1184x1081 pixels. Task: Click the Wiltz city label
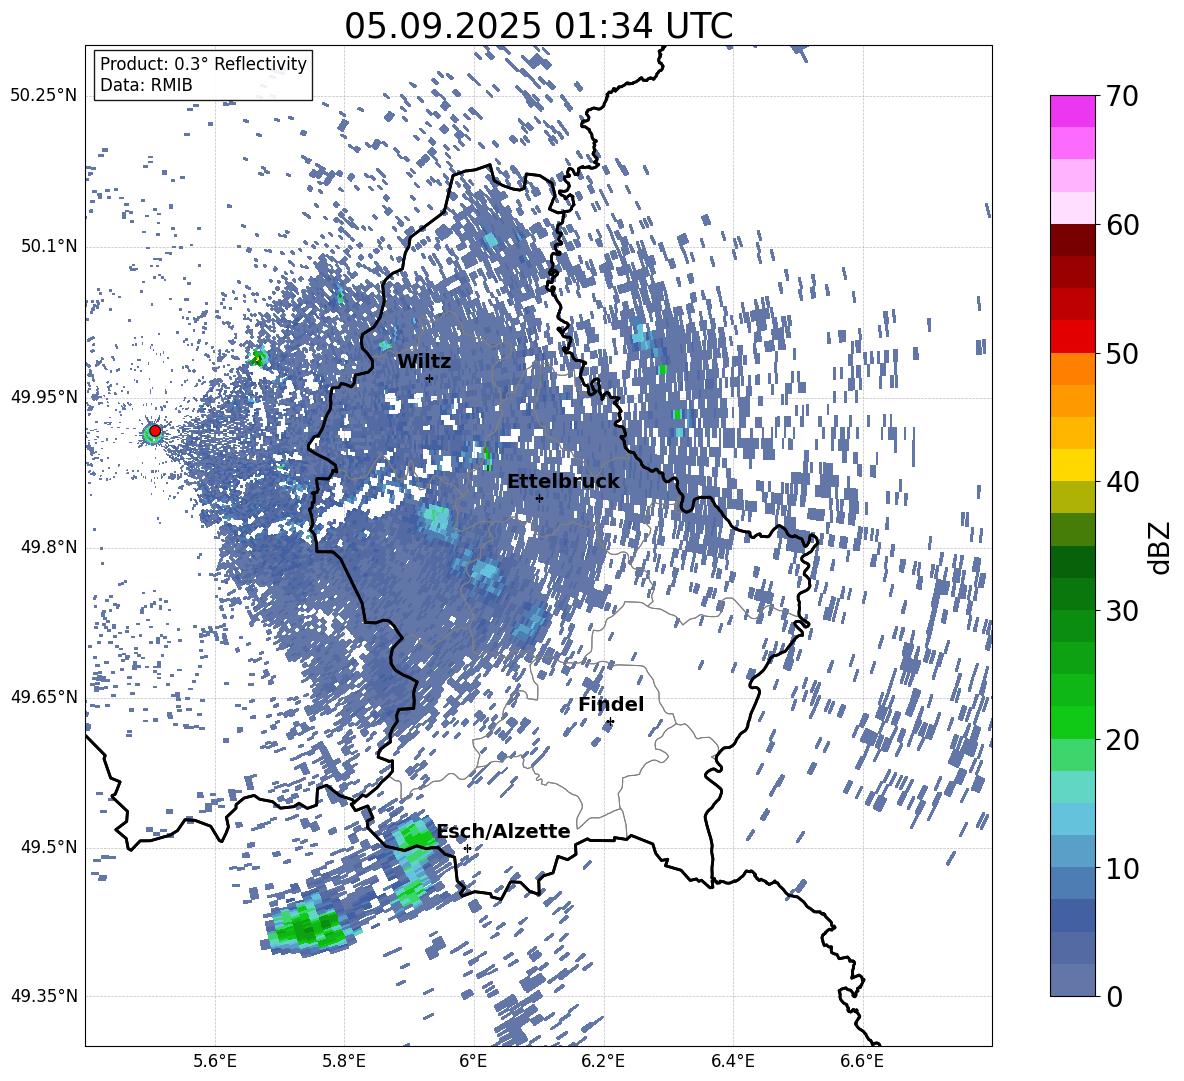pos(424,361)
